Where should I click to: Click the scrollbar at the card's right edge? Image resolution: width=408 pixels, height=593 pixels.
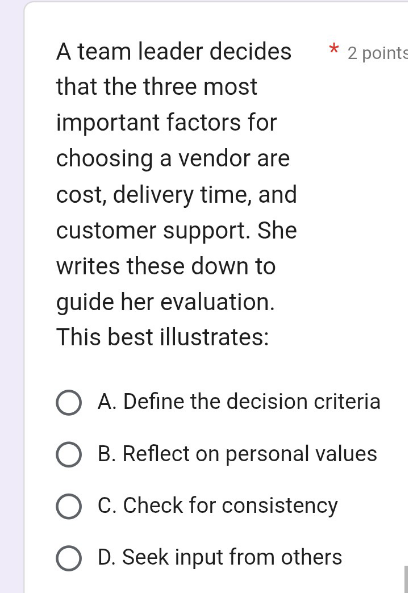pos(406,579)
